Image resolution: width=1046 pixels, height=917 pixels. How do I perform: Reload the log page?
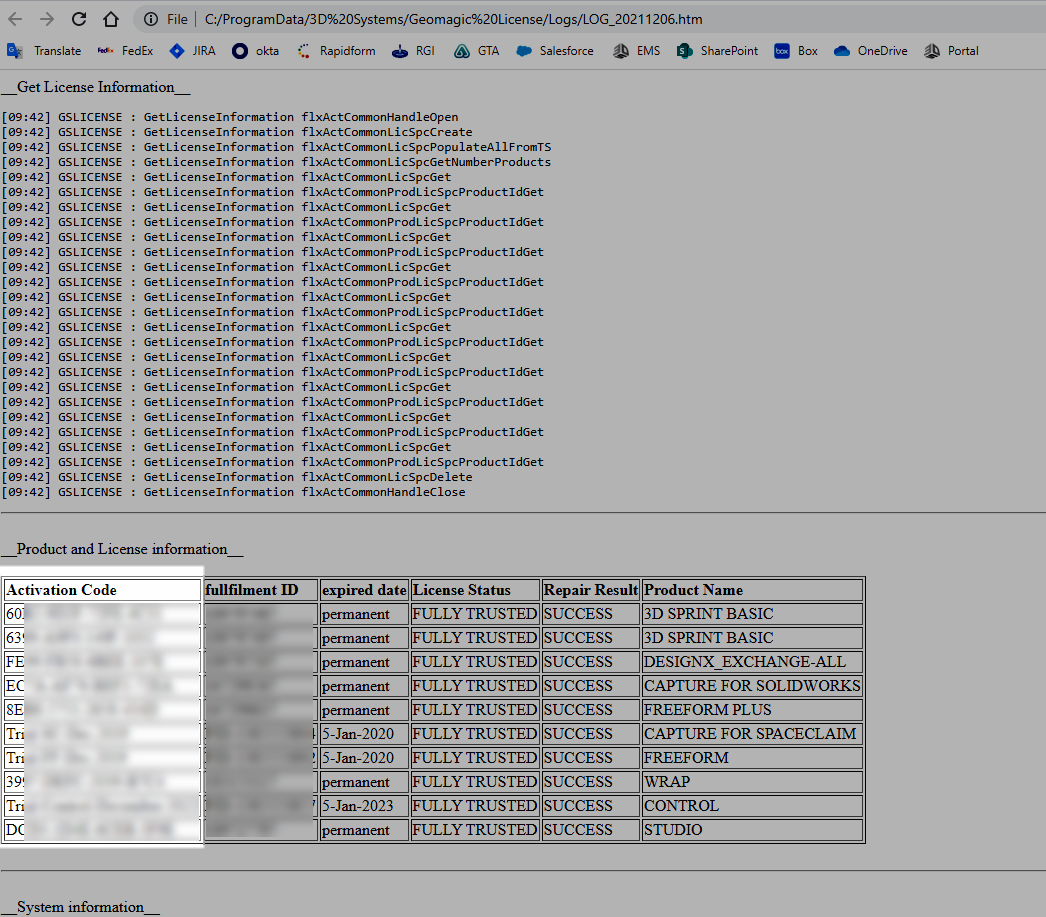(78, 18)
